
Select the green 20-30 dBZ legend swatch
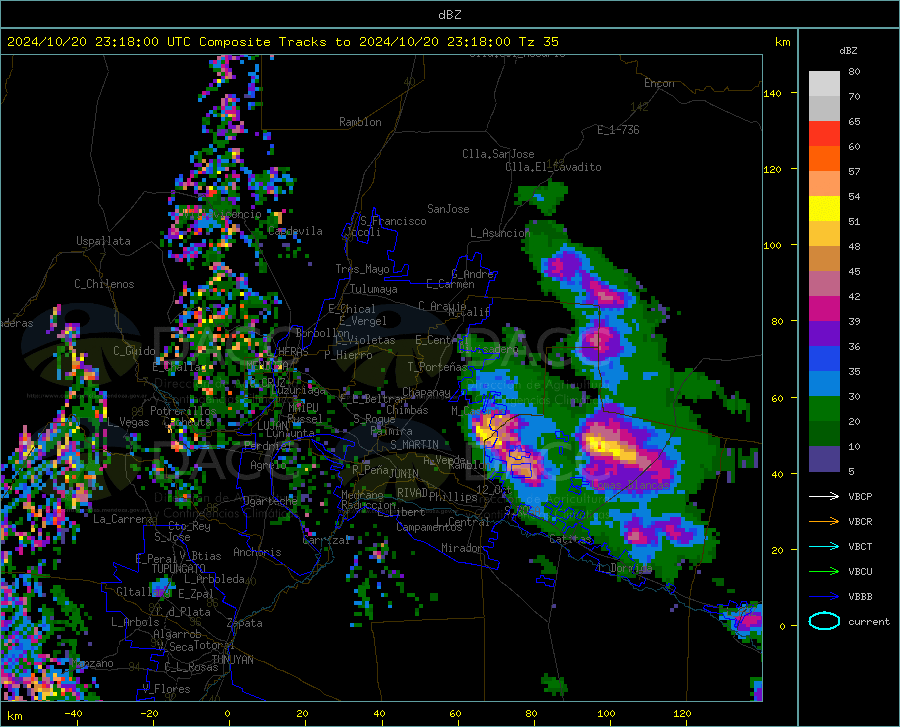tap(824, 409)
